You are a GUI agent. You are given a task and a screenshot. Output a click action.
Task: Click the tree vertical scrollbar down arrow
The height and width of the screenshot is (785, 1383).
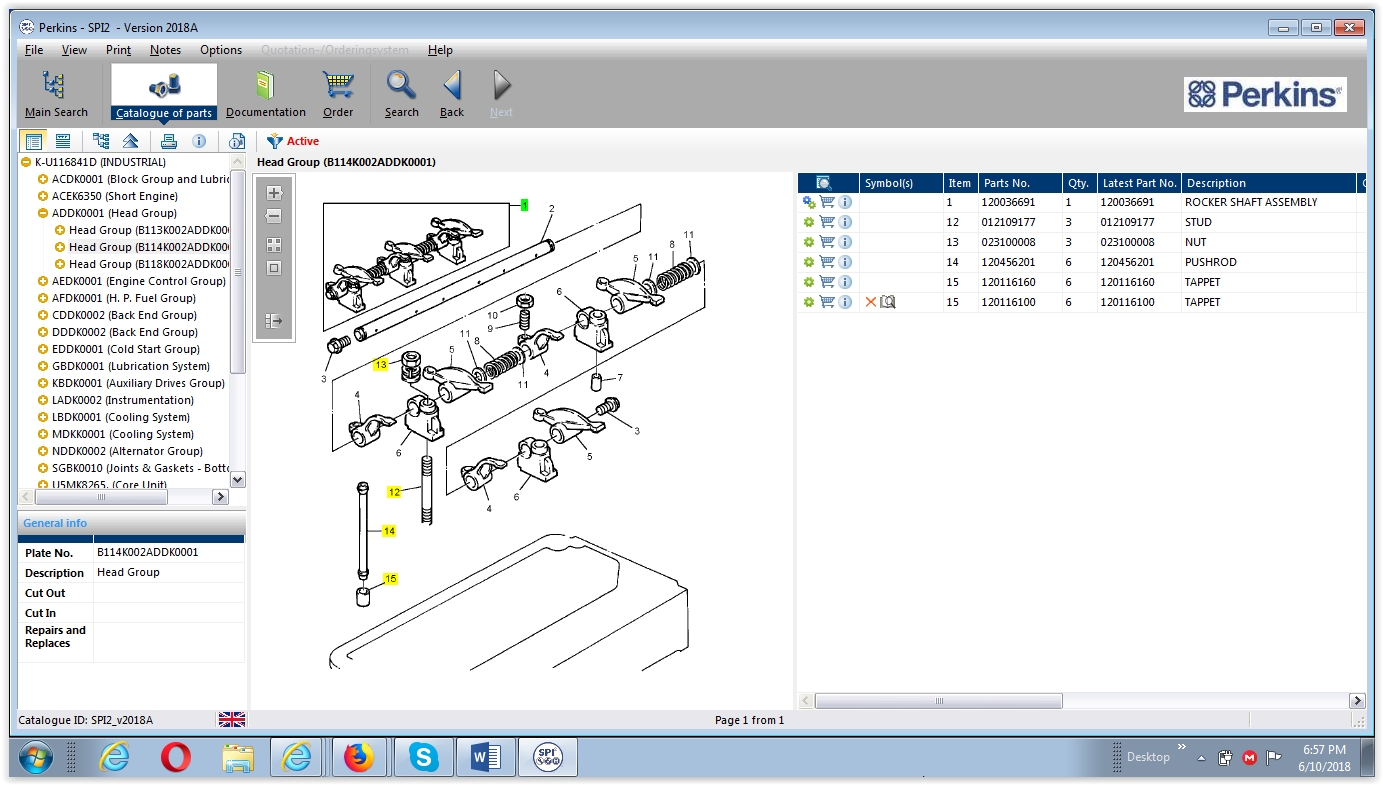pyautogui.click(x=237, y=479)
